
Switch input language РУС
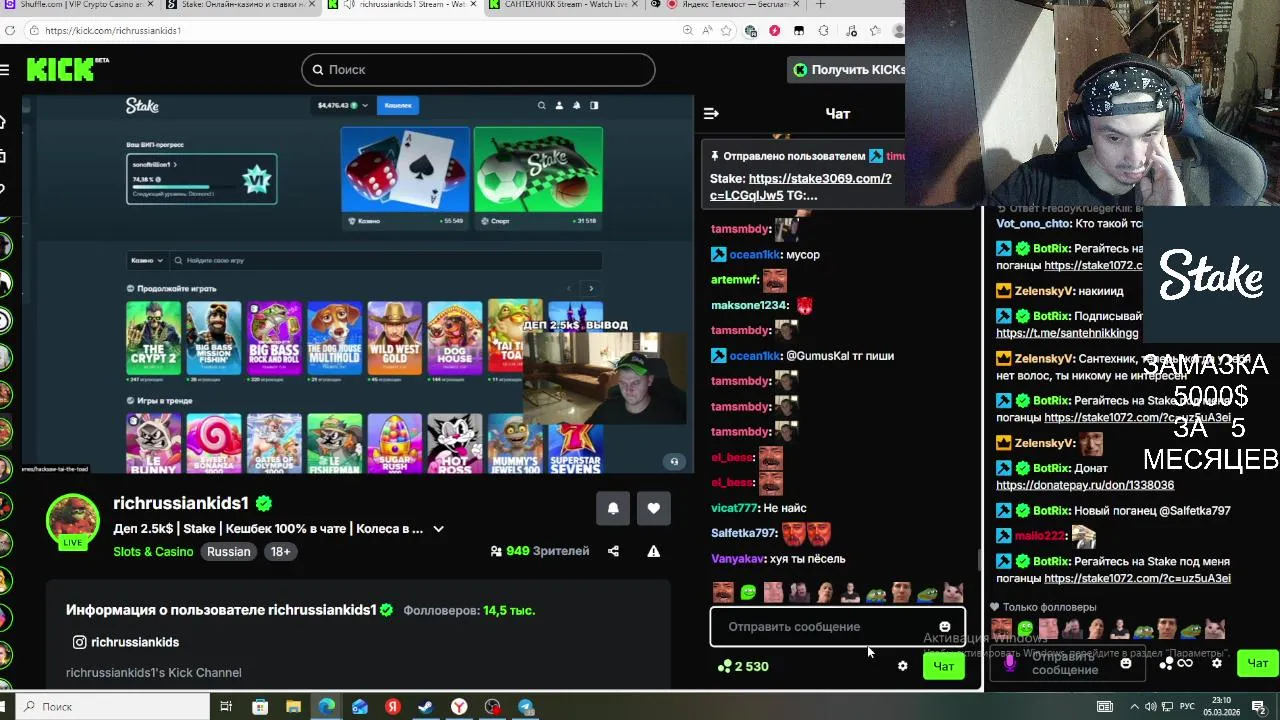[1188, 707]
